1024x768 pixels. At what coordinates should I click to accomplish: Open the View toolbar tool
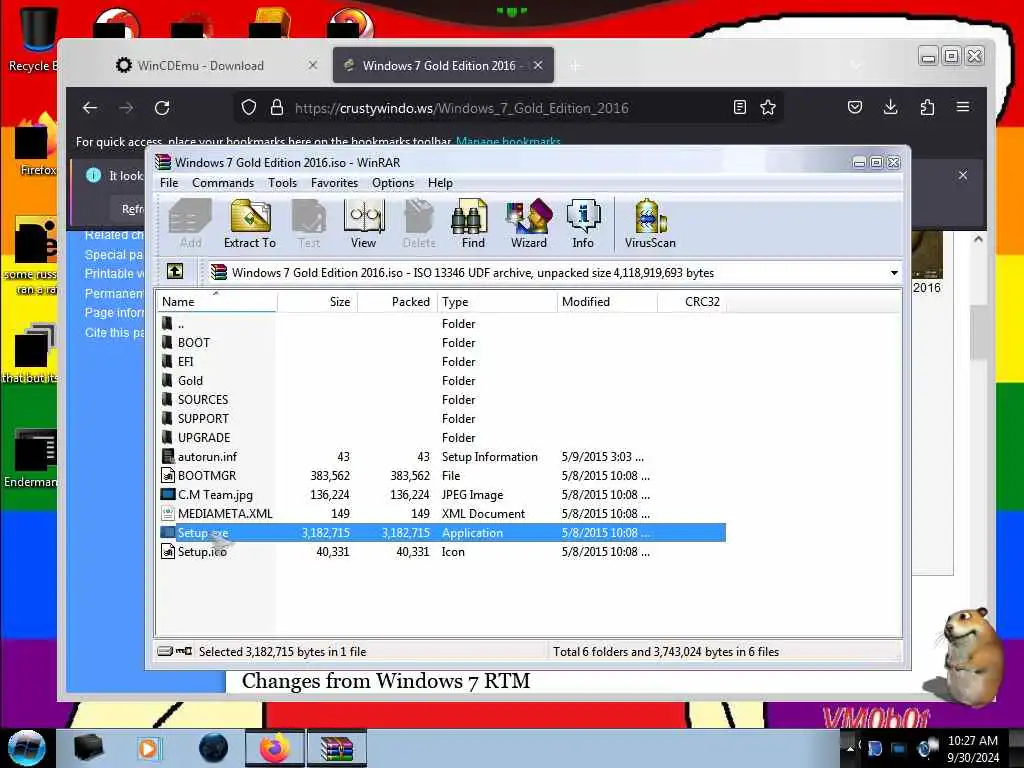point(364,224)
